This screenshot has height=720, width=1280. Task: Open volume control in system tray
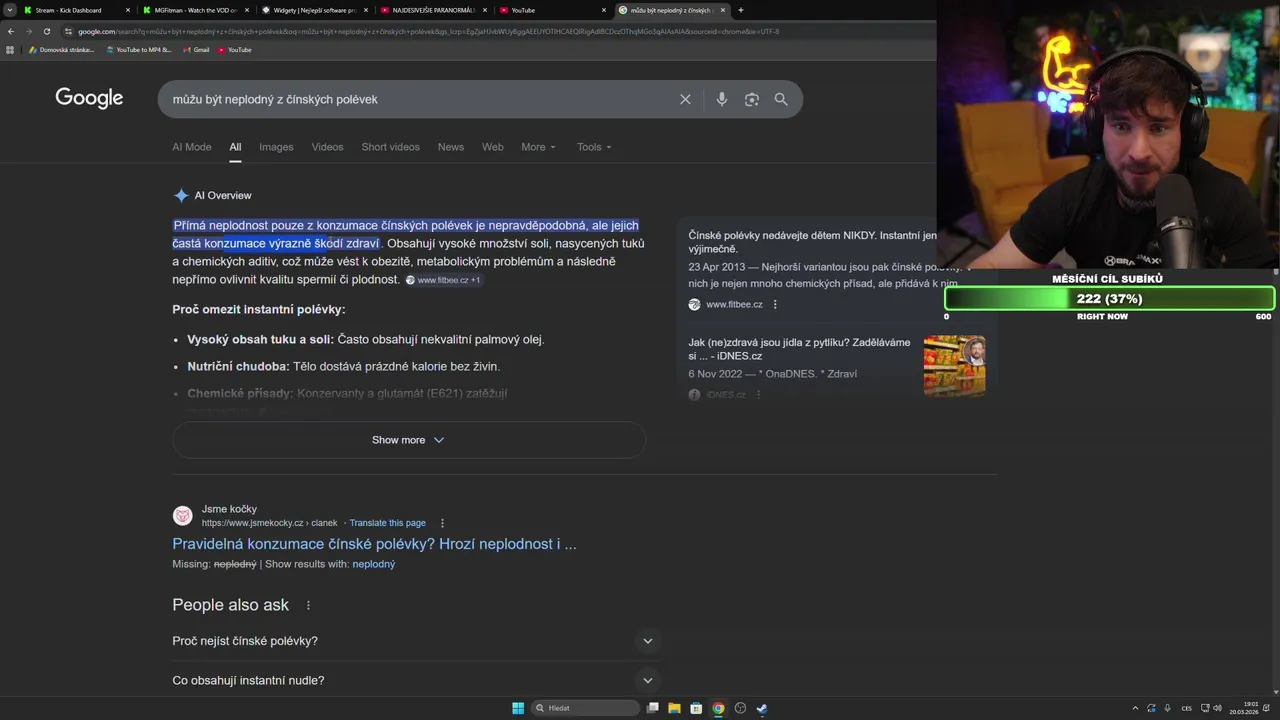point(1217,708)
